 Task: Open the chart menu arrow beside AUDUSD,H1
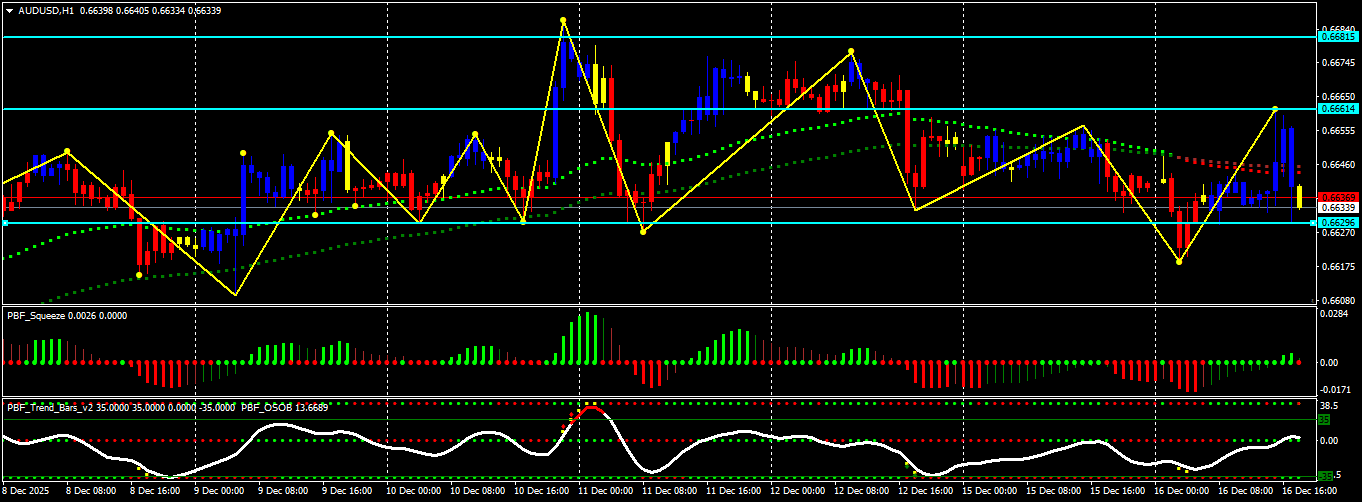(10, 10)
